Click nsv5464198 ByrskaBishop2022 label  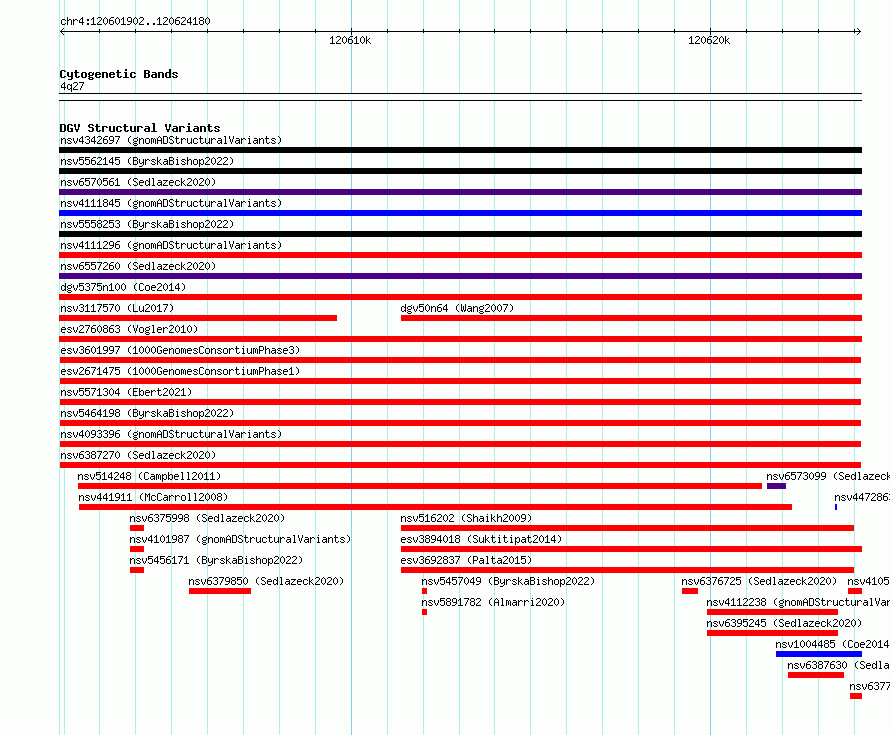click(x=147, y=413)
